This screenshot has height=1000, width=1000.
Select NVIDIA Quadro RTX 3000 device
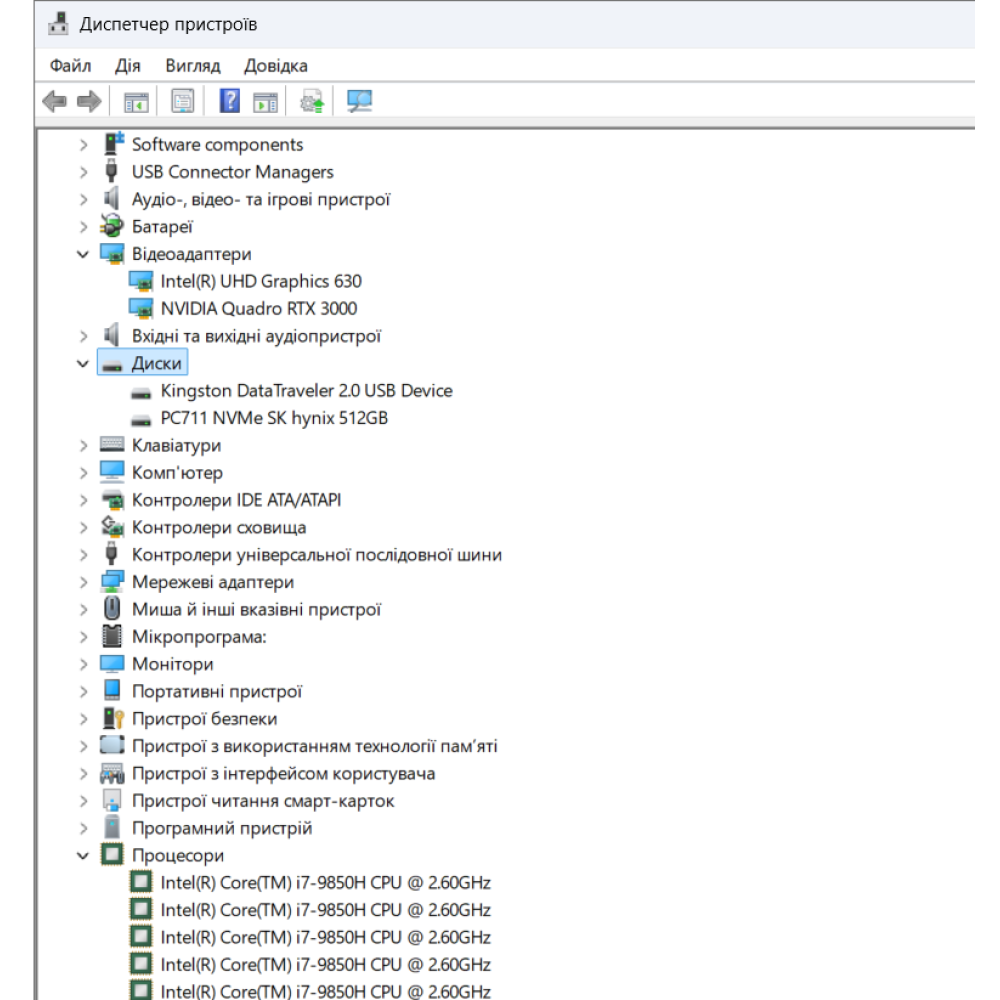[258, 309]
